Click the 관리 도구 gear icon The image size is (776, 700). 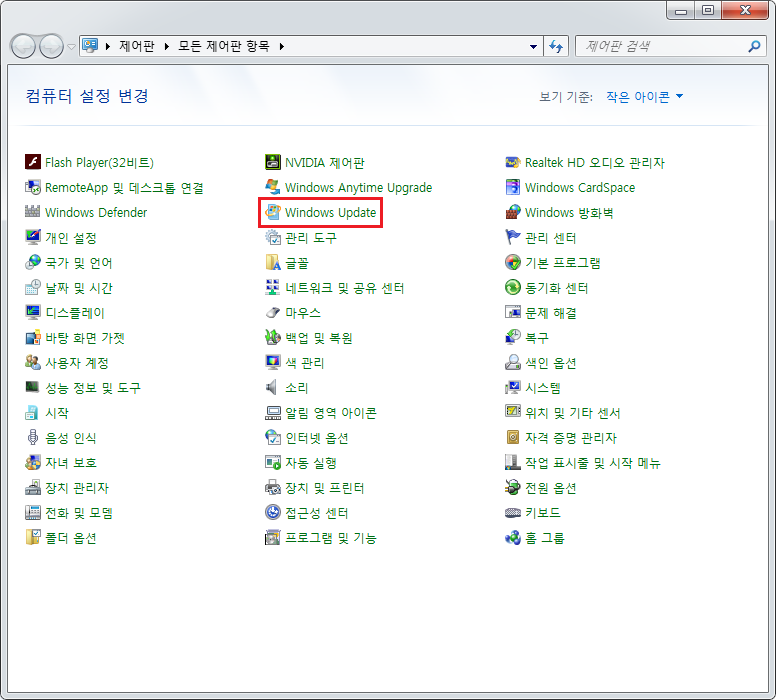pos(273,237)
